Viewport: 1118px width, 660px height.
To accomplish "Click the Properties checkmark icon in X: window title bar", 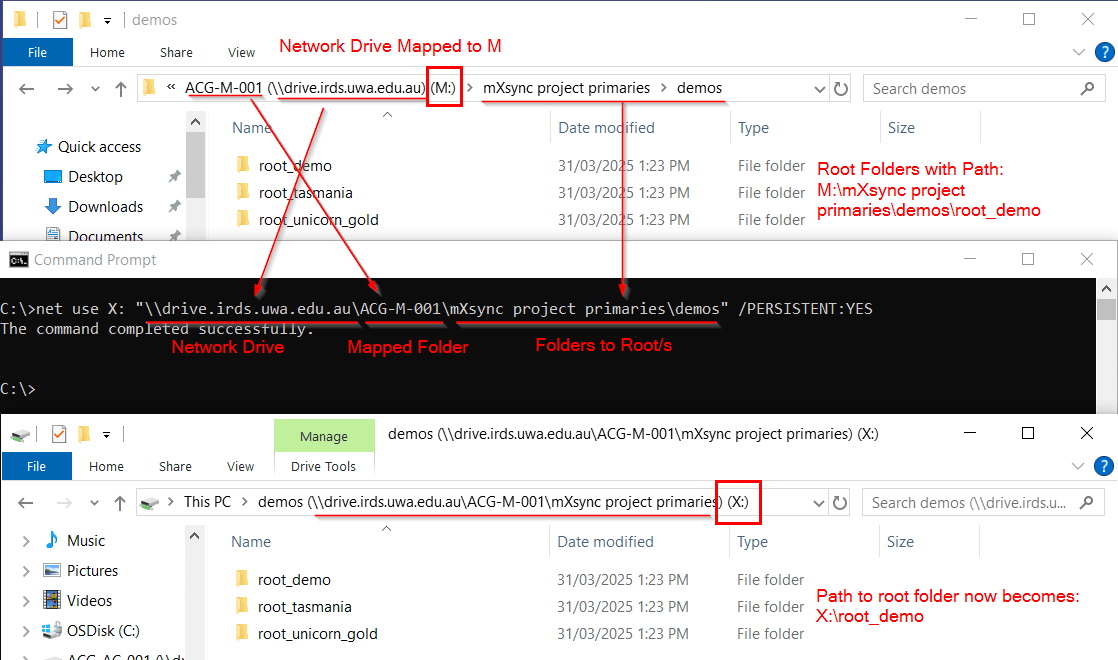I will pos(58,434).
